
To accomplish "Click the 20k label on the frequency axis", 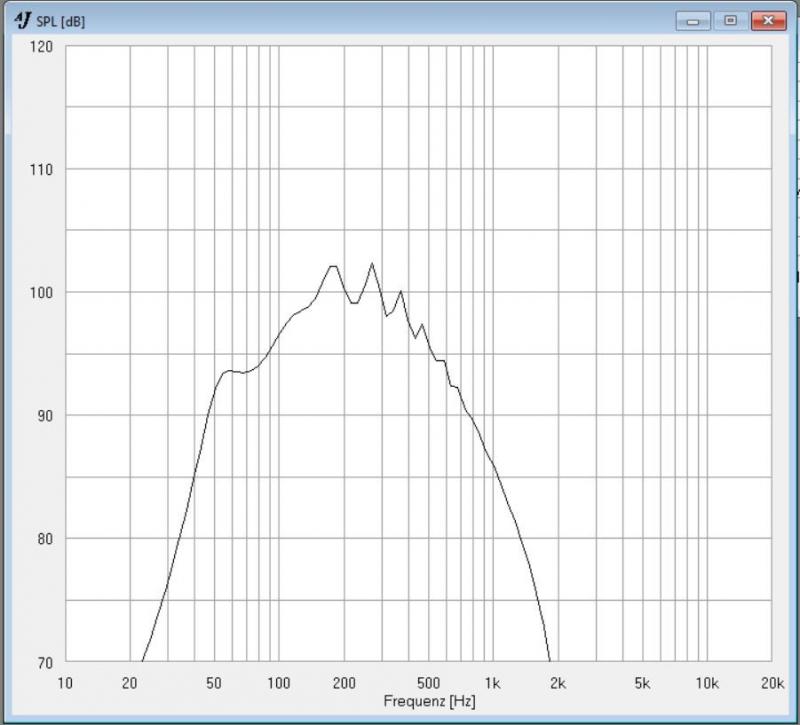I will point(771,684).
